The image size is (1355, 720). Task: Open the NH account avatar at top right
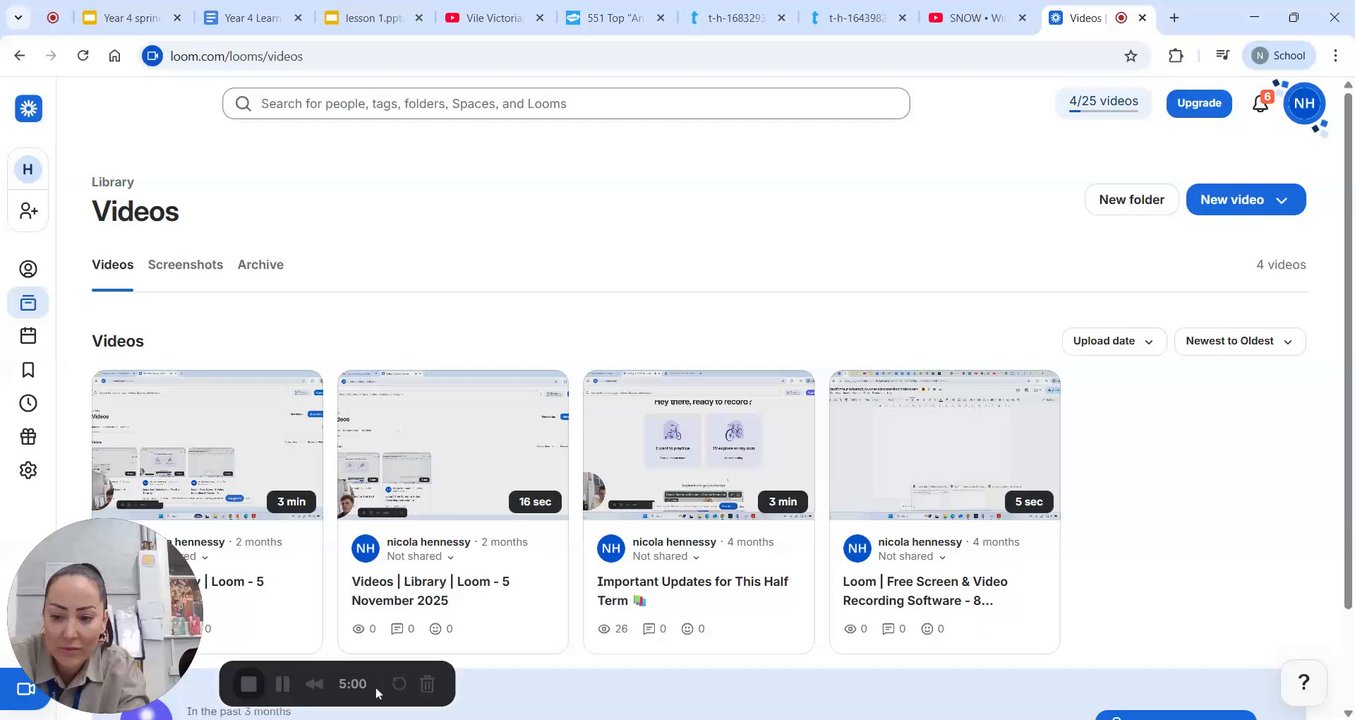point(1304,103)
